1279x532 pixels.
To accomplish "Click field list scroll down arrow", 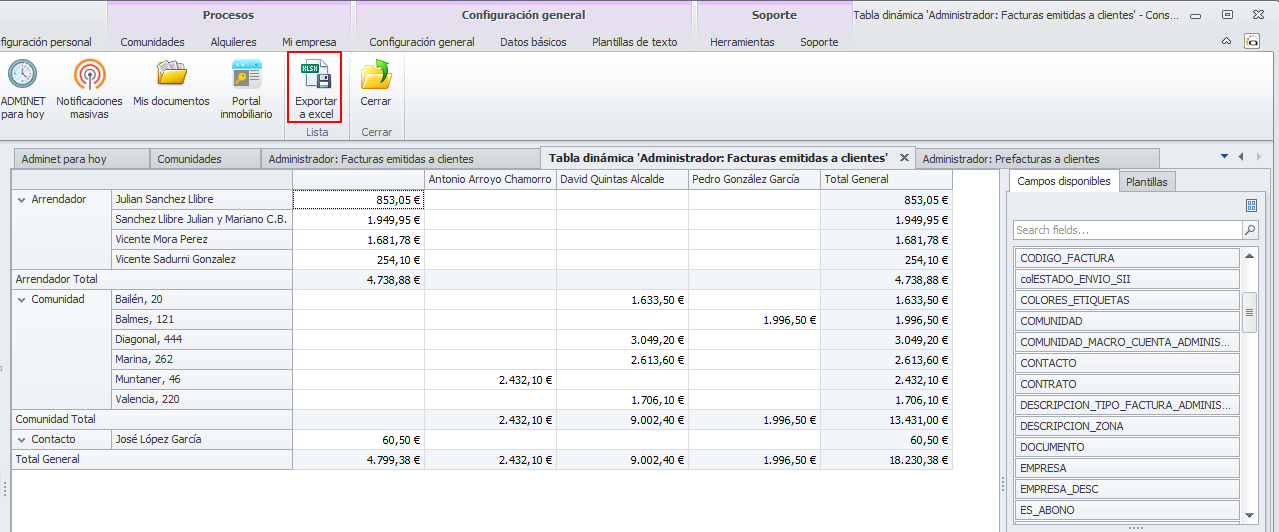I will tap(1249, 514).
